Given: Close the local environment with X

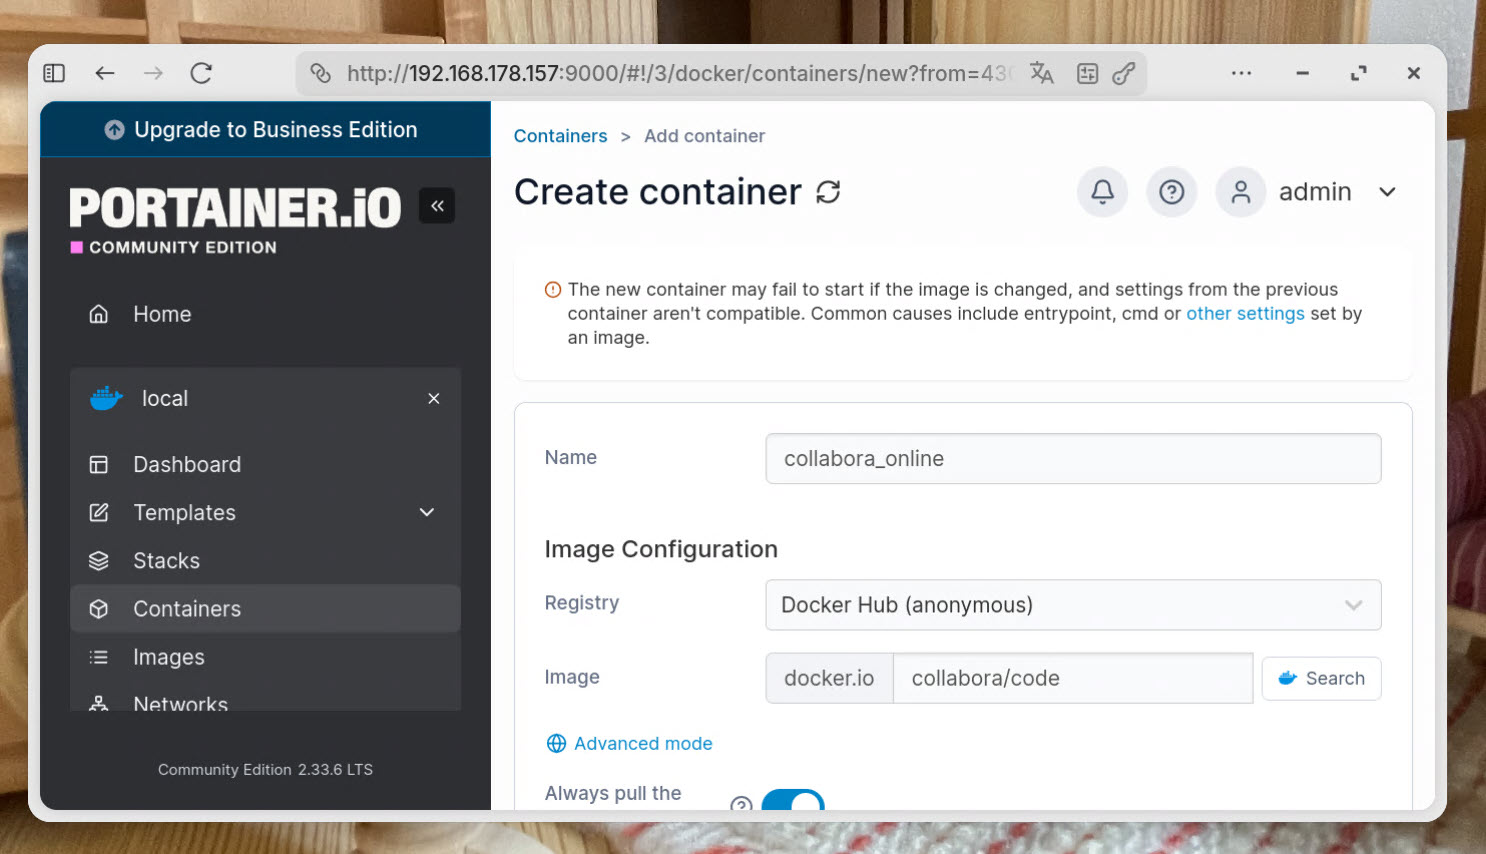Looking at the screenshot, I should tap(434, 399).
